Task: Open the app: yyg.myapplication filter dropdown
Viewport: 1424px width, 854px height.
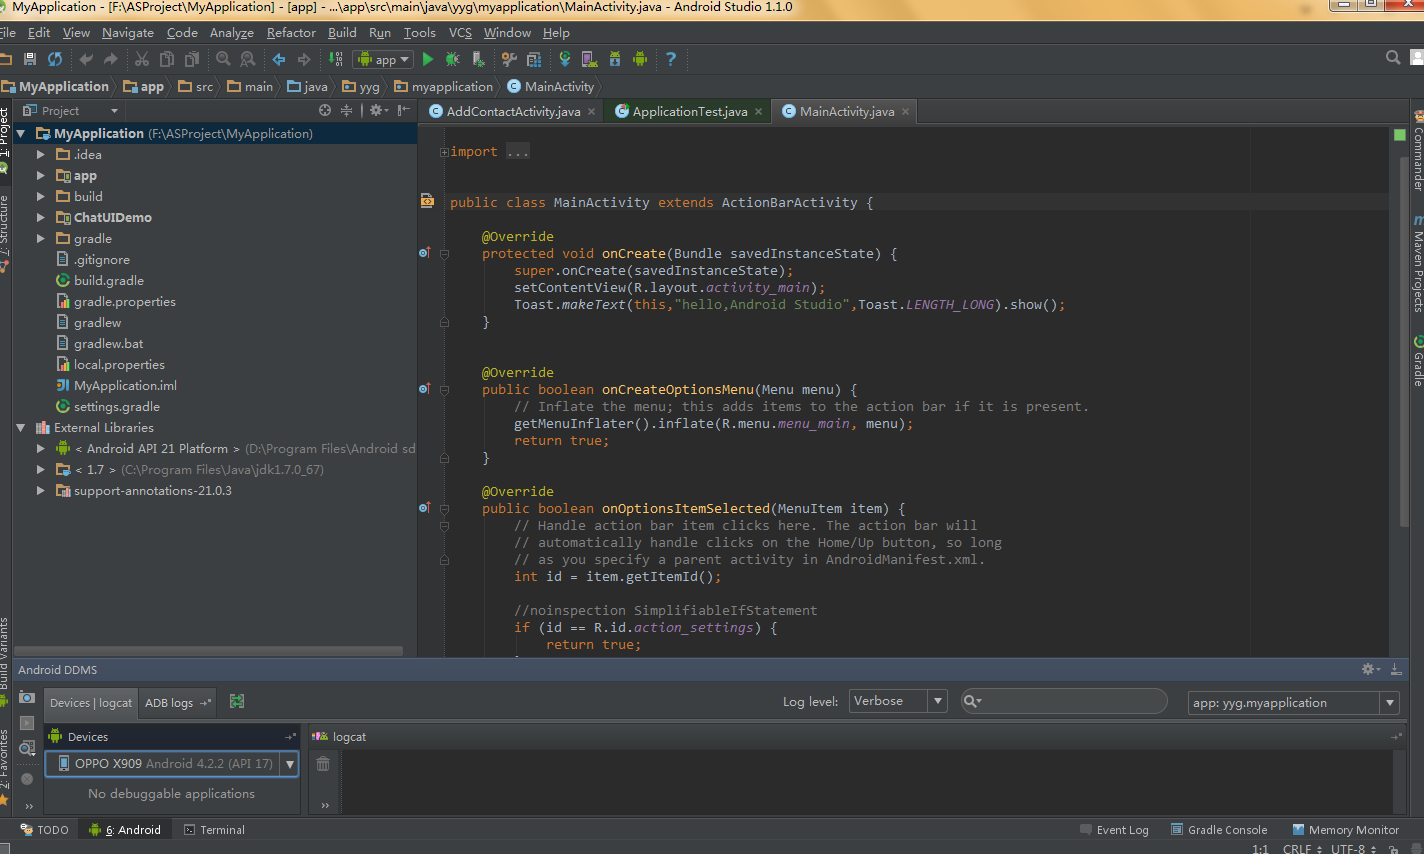Action: (x=1293, y=703)
